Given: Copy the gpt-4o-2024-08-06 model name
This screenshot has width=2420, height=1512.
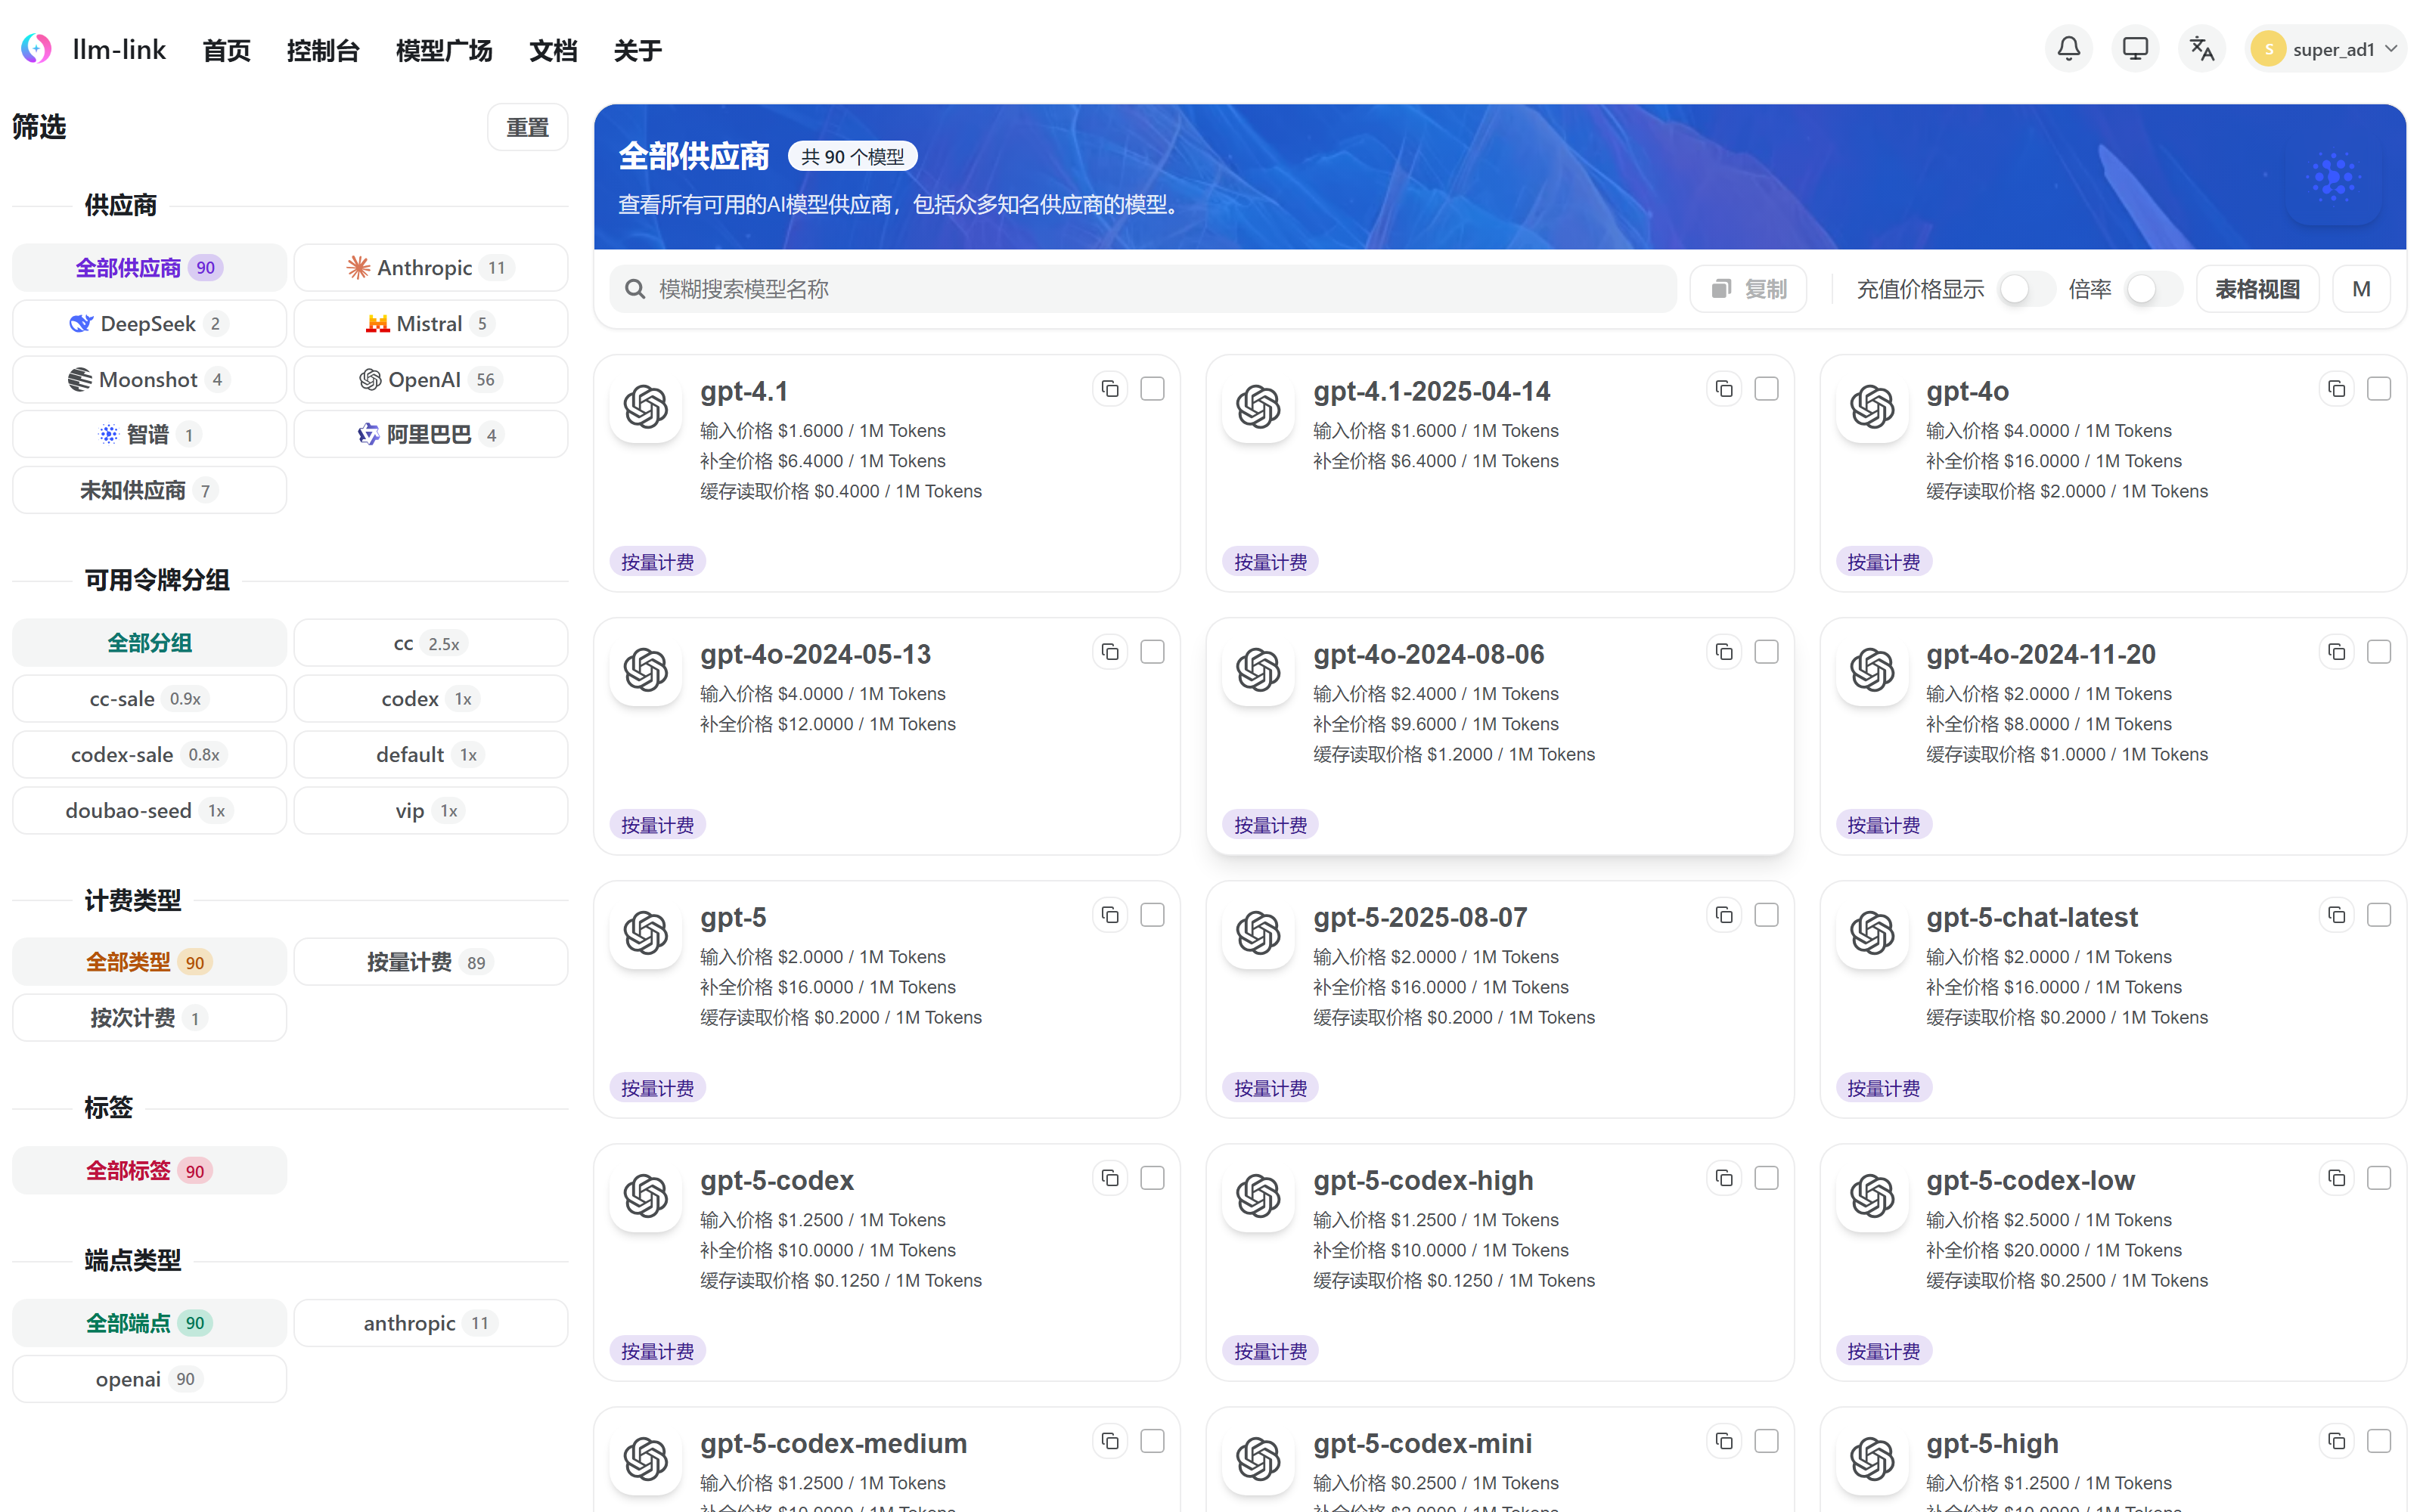Looking at the screenshot, I should (x=1724, y=652).
